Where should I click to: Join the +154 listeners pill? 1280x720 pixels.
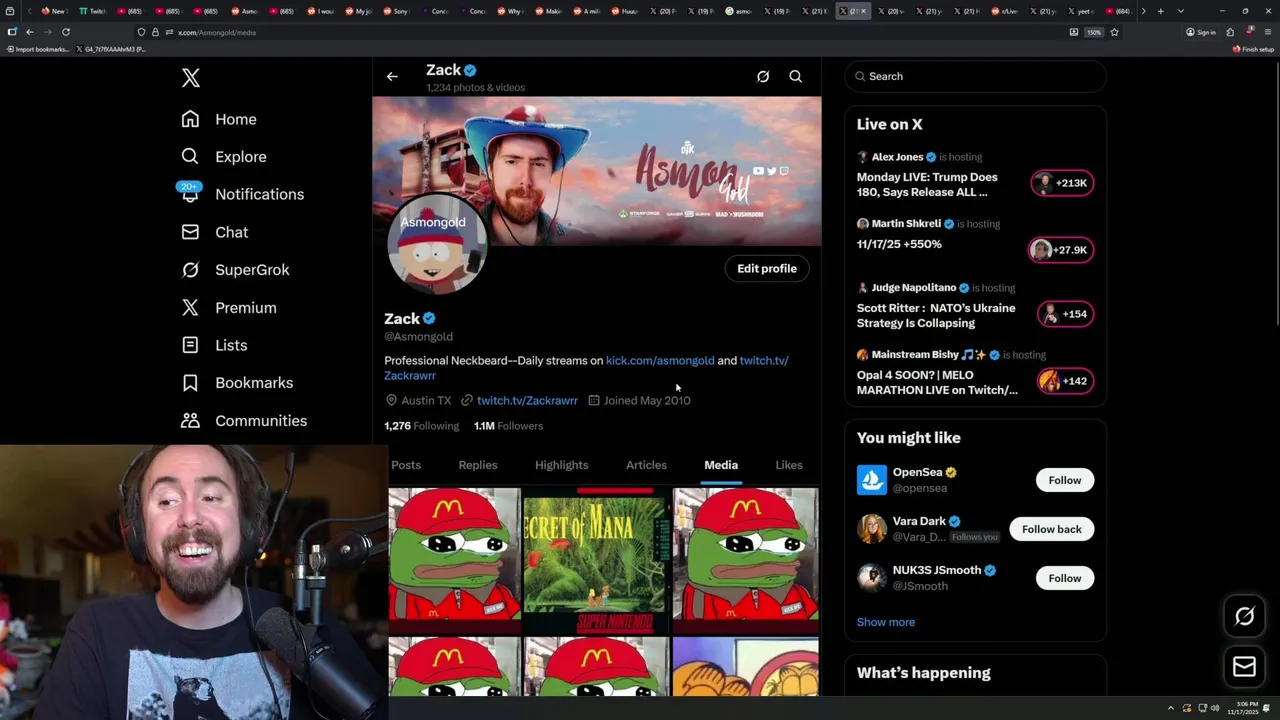(x=1065, y=314)
